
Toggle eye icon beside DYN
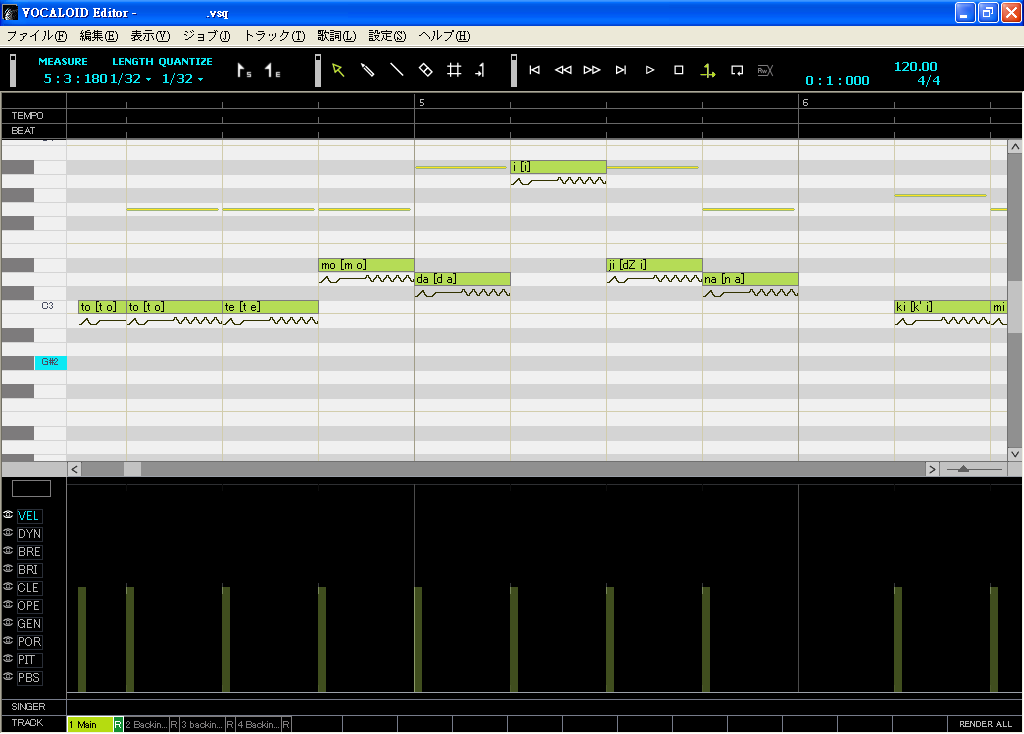click(8, 533)
